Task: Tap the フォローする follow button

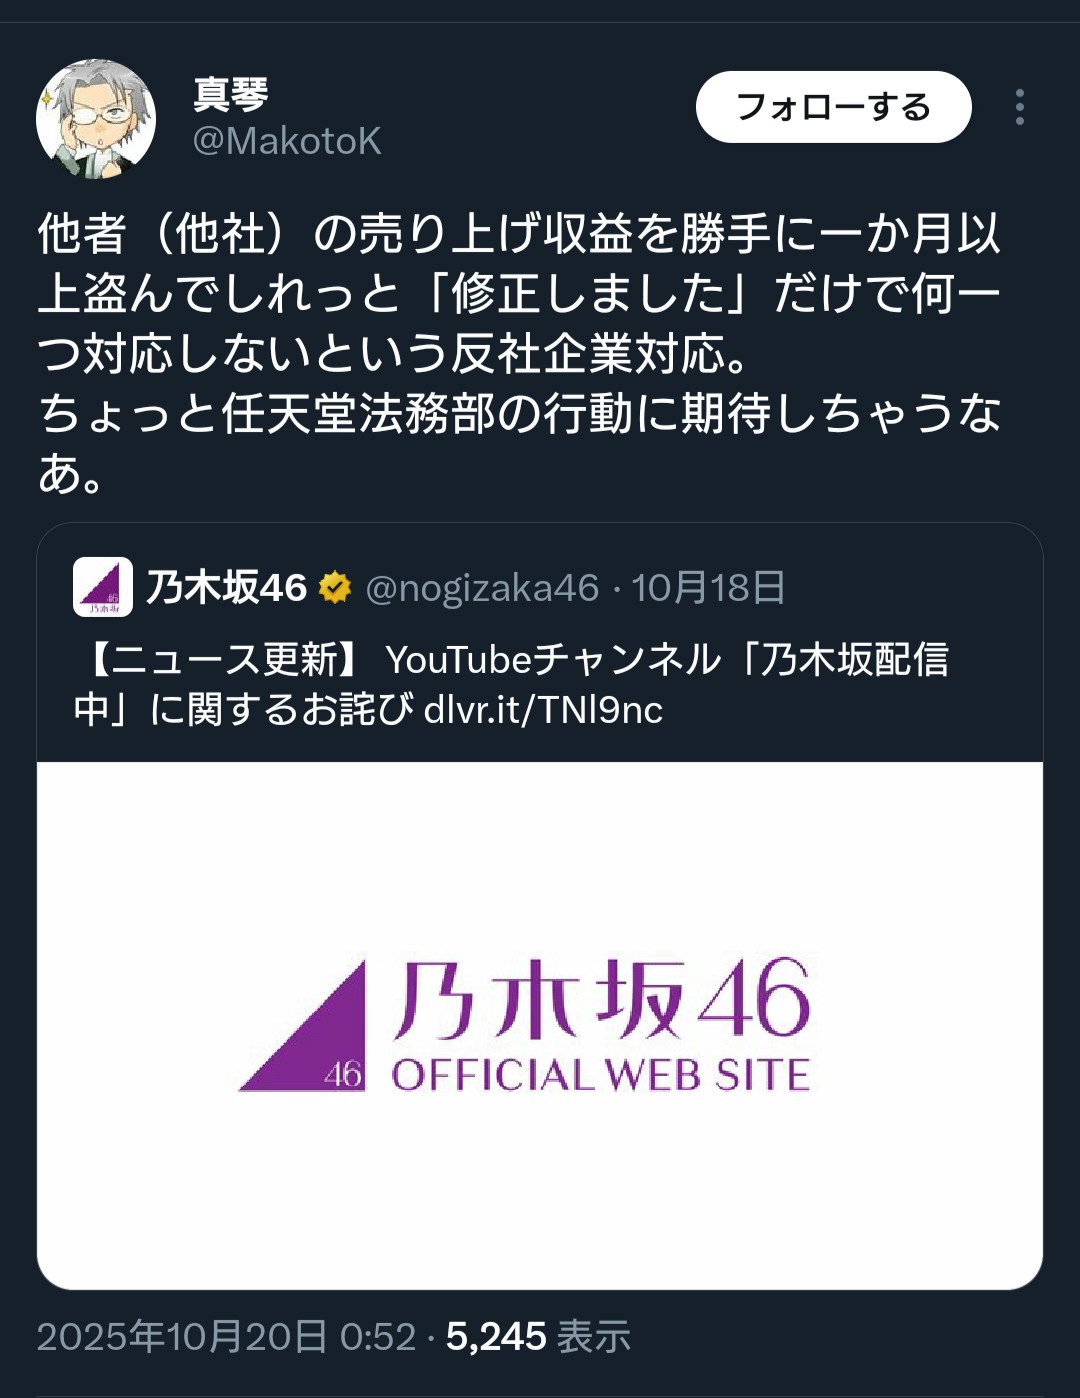Action: (833, 106)
